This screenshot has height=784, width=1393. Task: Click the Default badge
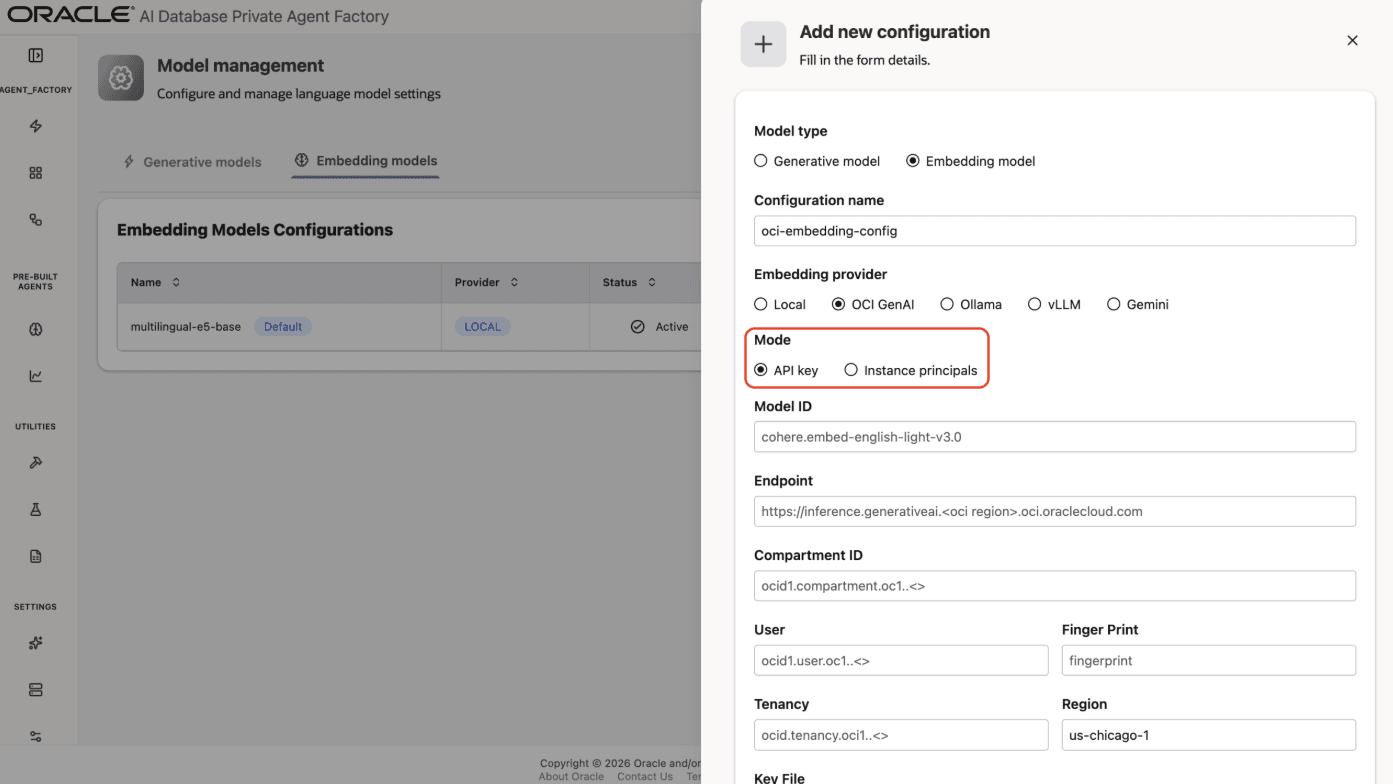283,327
